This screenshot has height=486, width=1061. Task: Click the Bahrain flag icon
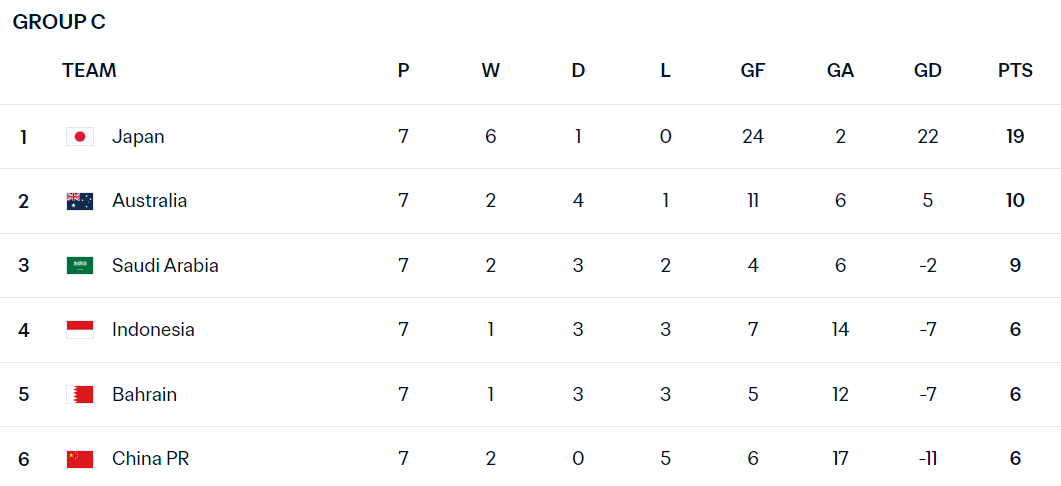click(80, 395)
